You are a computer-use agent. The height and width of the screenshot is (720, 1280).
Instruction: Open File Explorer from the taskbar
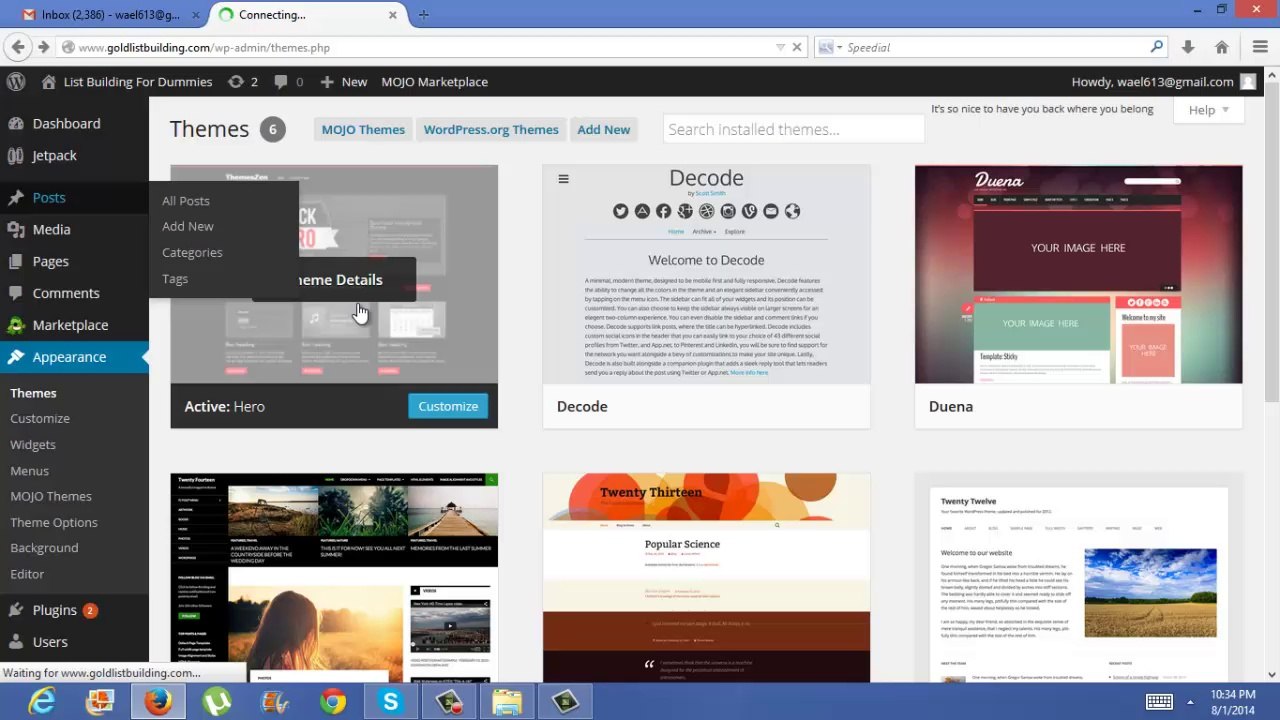point(507,702)
